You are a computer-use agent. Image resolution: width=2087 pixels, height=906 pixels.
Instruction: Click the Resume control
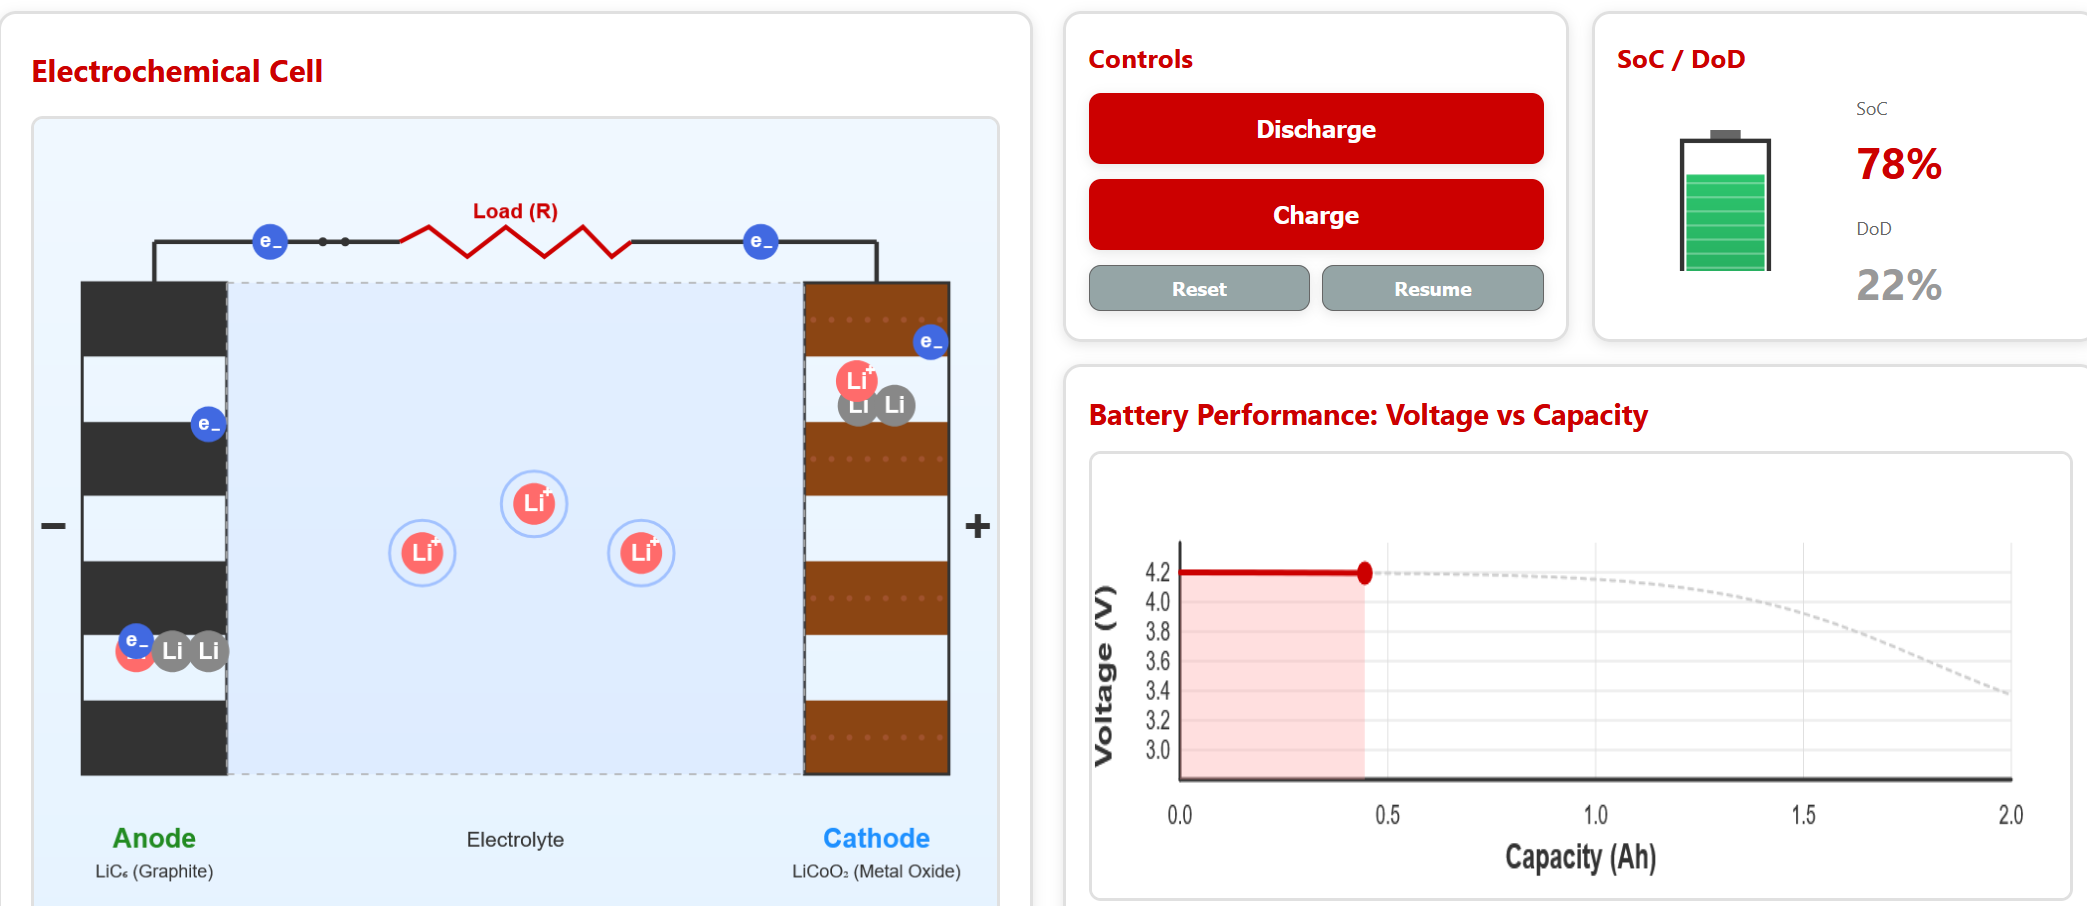point(1432,288)
